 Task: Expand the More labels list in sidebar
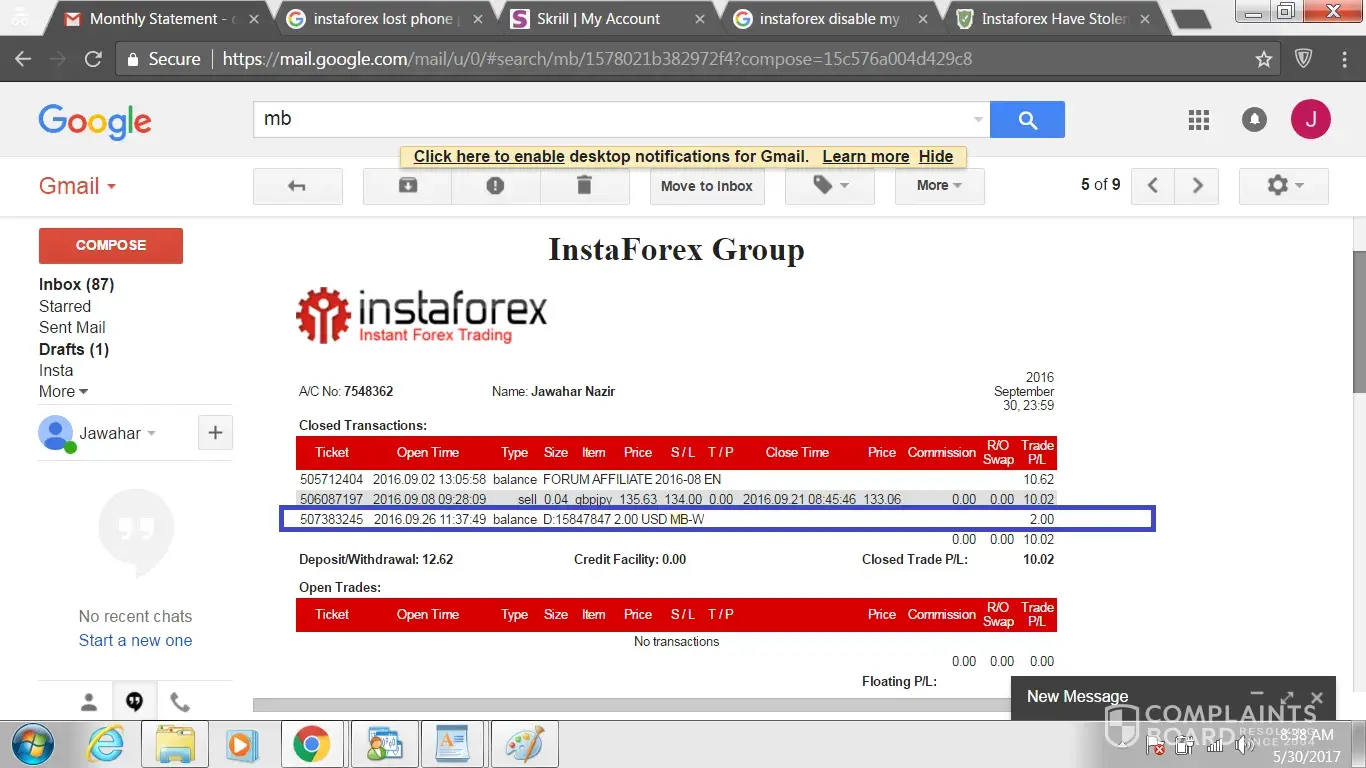click(x=63, y=392)
